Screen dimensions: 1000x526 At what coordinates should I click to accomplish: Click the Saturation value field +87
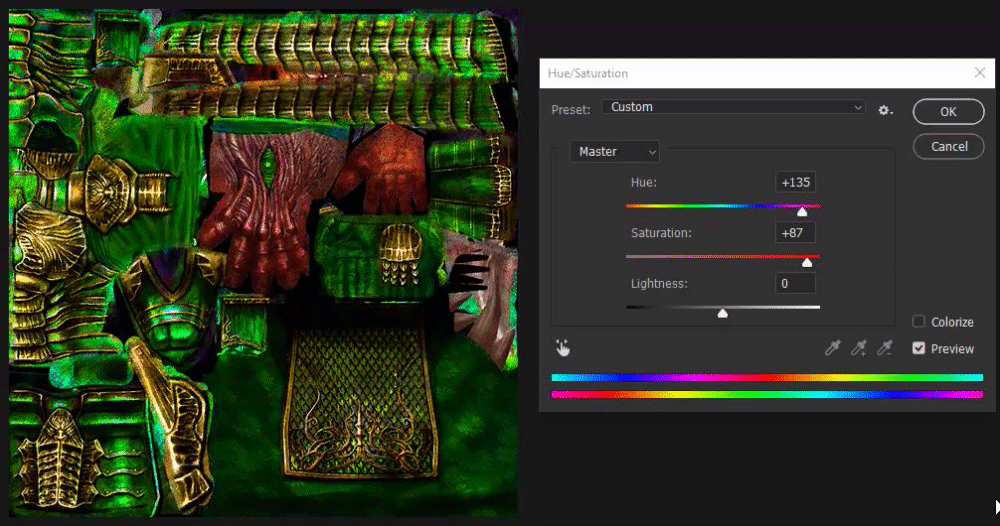click(x=795, y=233)
